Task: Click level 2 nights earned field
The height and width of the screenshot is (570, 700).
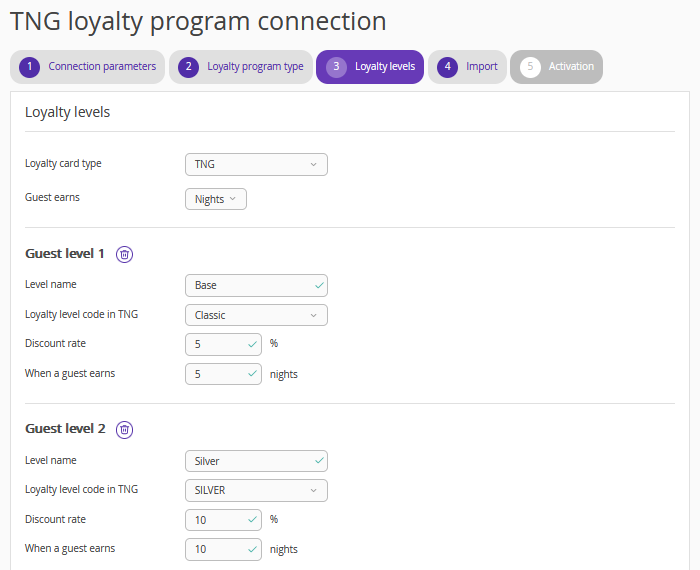Action: (220, 549)
